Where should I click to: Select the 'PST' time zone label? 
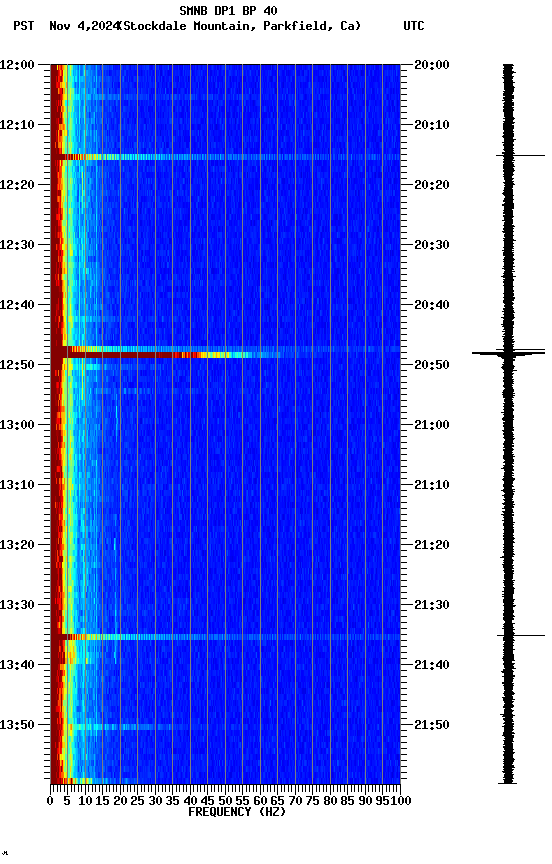23,26
